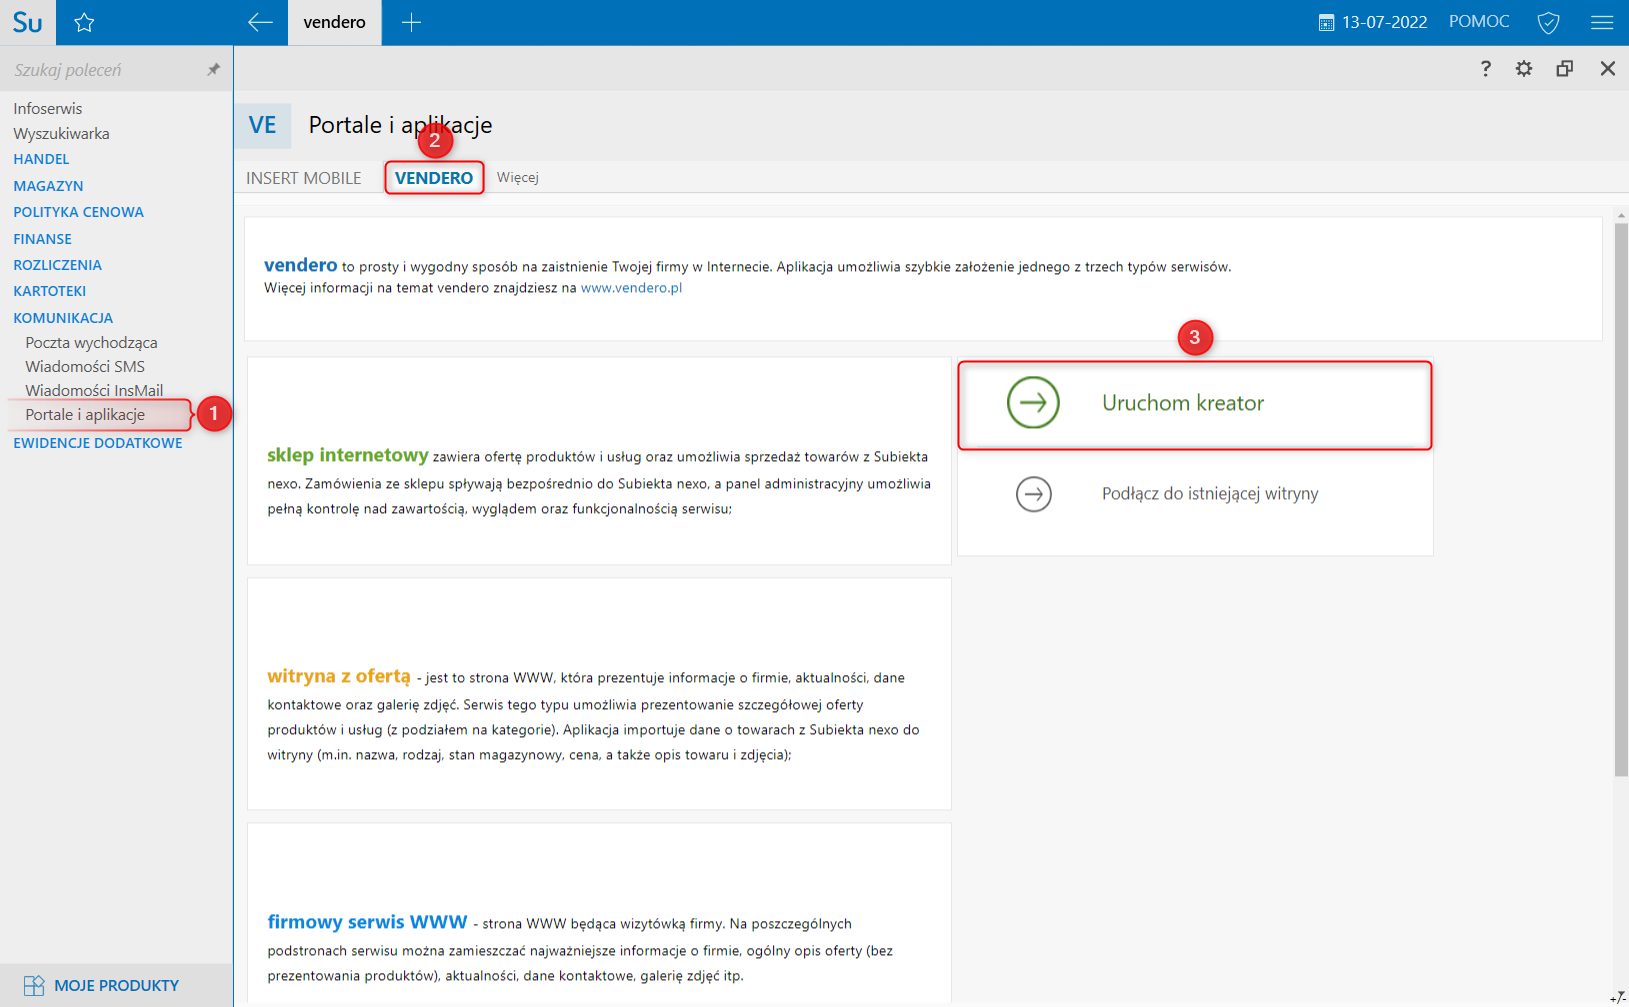The height and width of the screenshot is (1007, 1629).
Task: Collapse the KOMUNIKACJA section
Action: tap(63, 318)
